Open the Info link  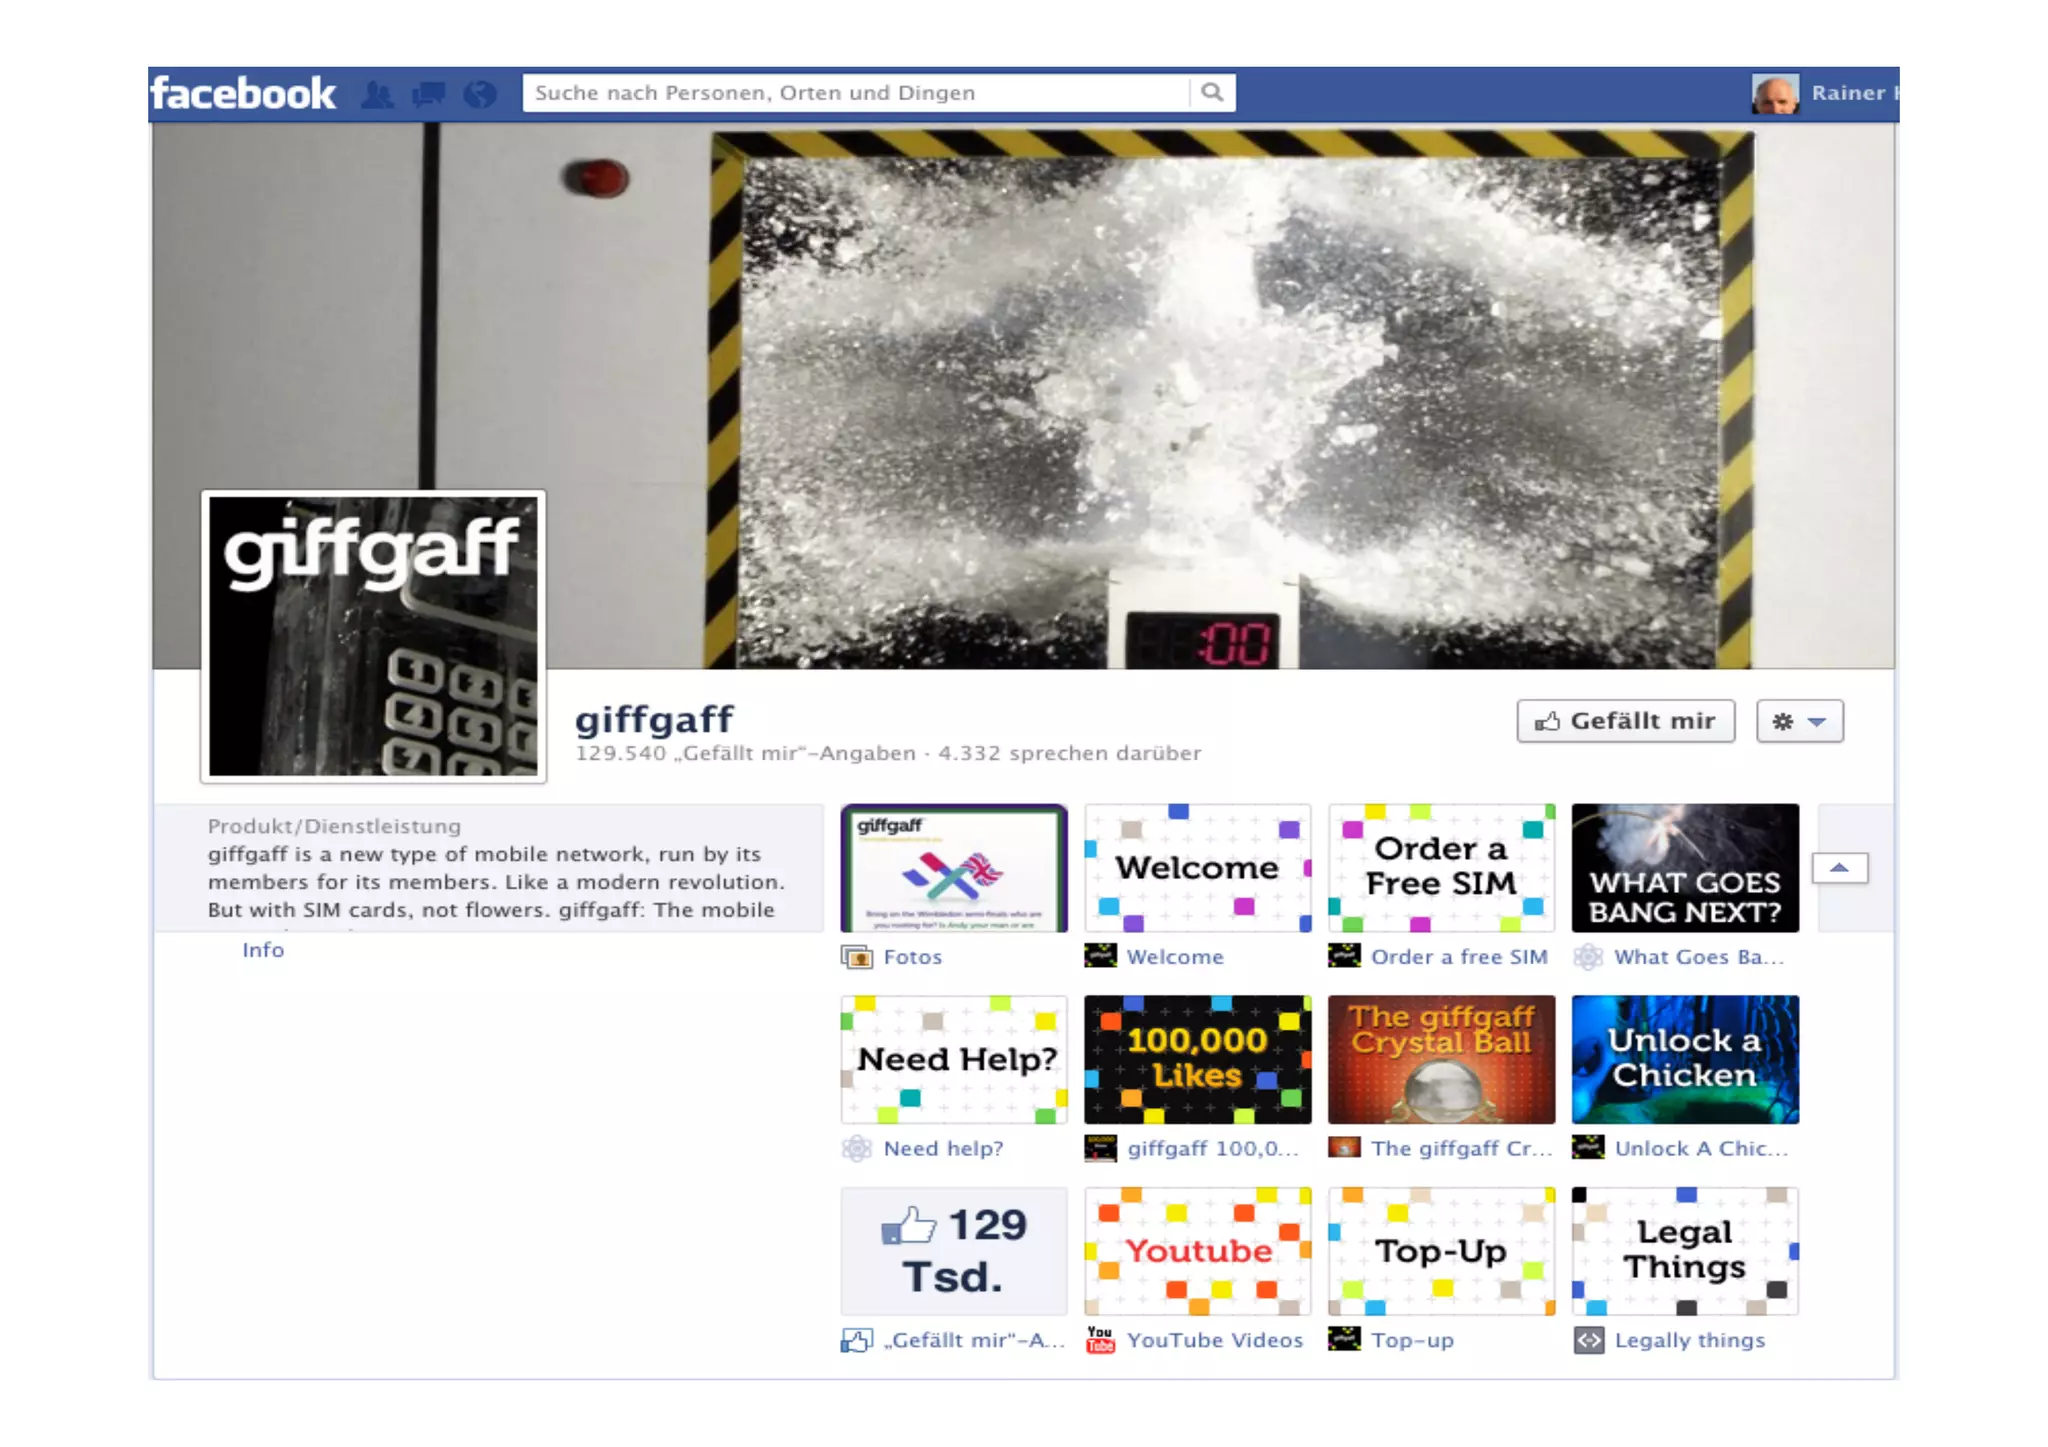click(x=263, y=950)
